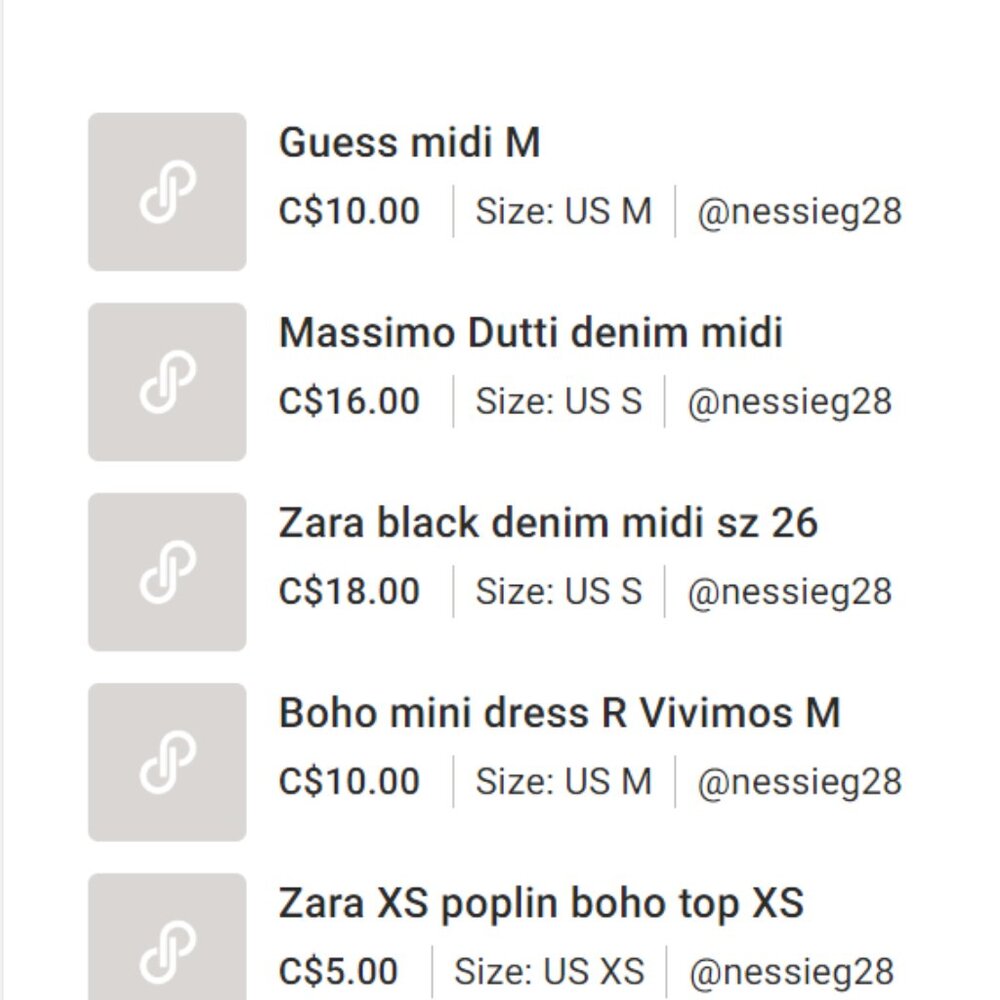Visit @nessieg28 profile from the Boho mini dress listing
The width and height of the screenshot is (1000, 1000).
pos(797,780)
